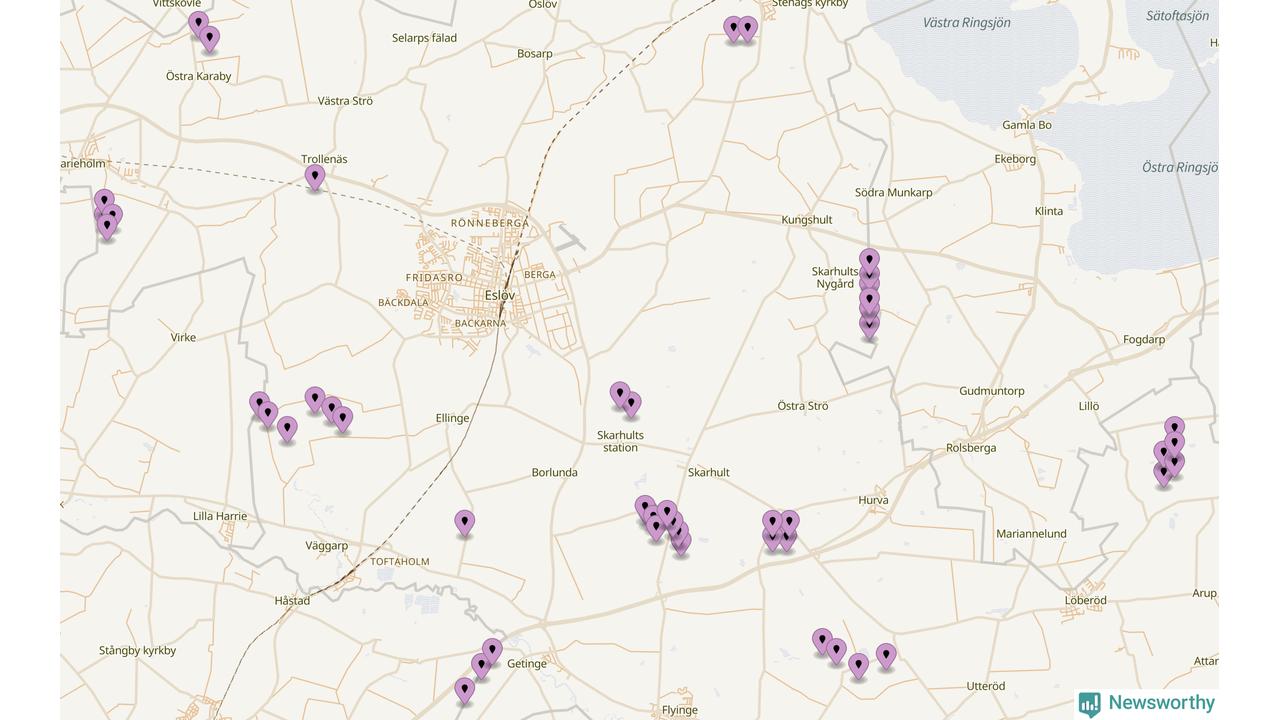
Task: Click the Lillö label
Action: point(1089,406)
